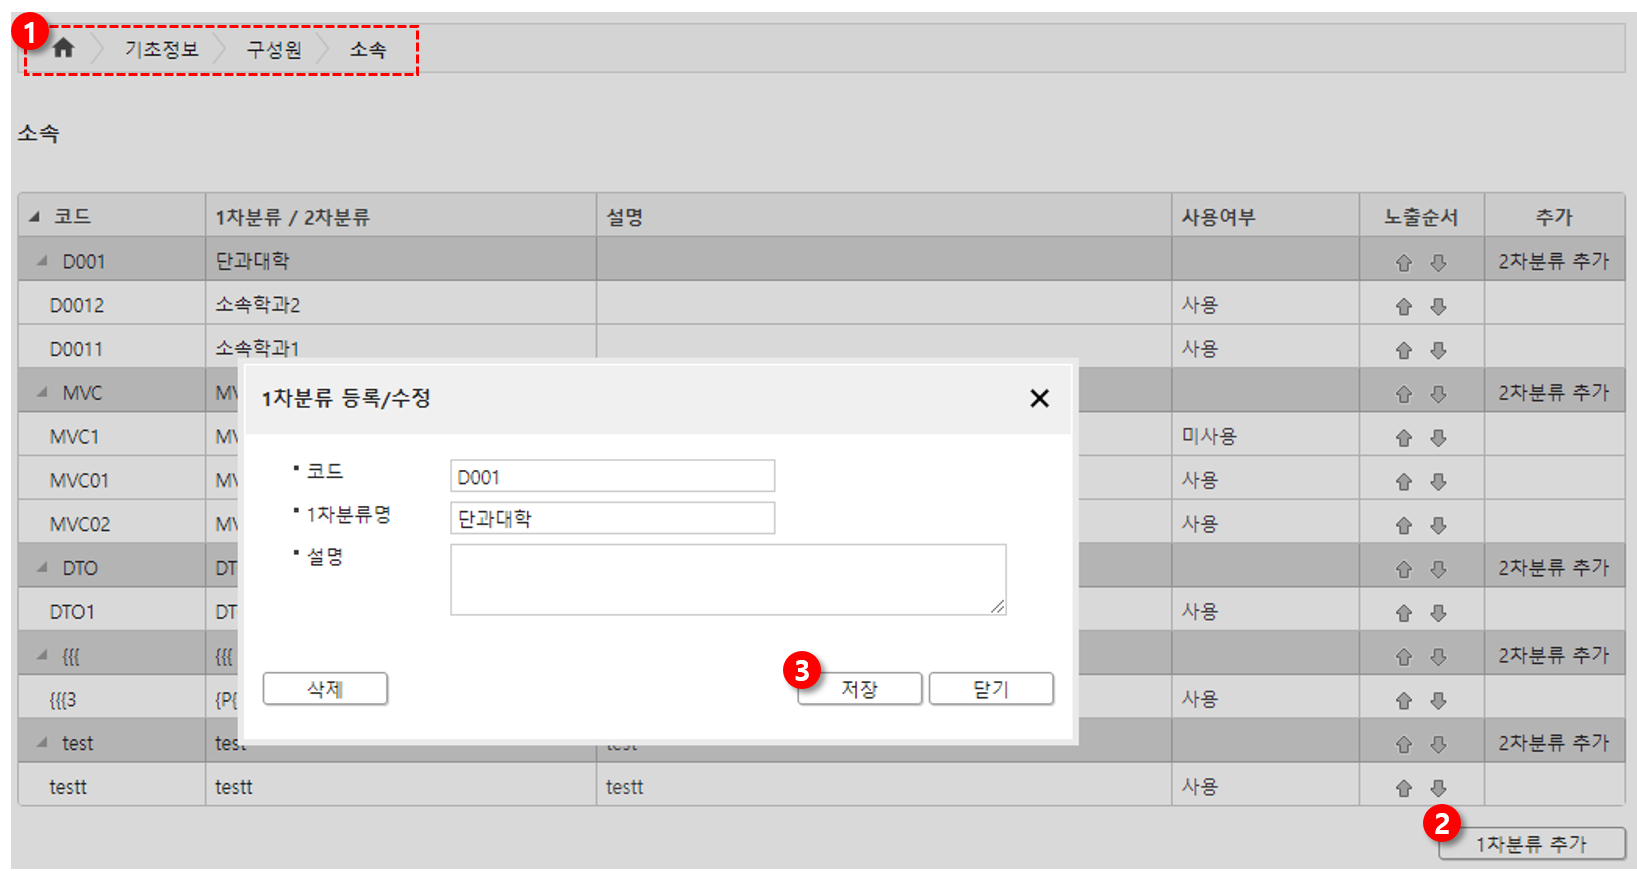Move {{{3 row down
This screenshot has width=1637, height=871.
point(1438,701)
